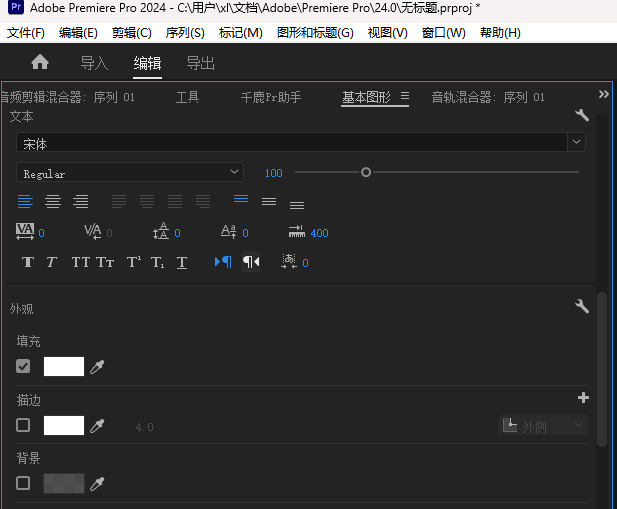The height and width of the screenshot is (509, 617).
Task: Open the stroke color swatch
Action: (x=64, y=425)
